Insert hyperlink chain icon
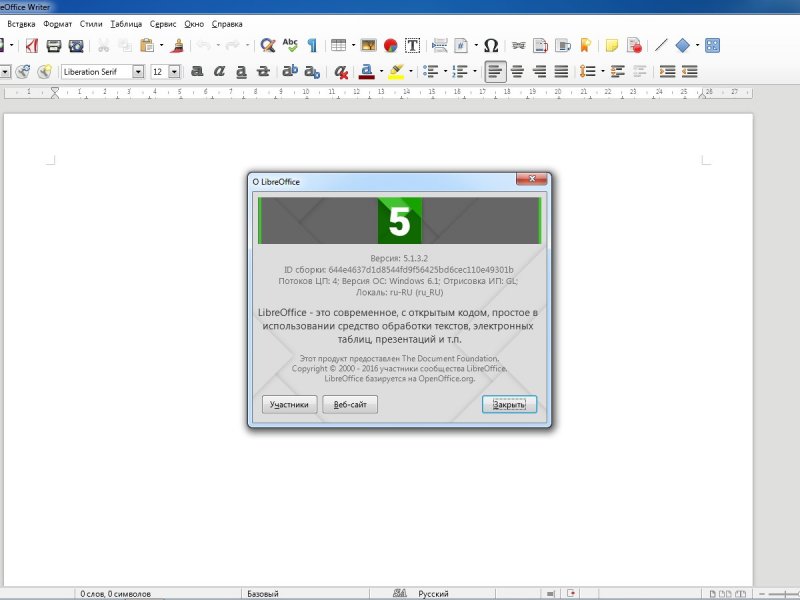The height and width of the screenshot is (600, 800). (518, 46)
